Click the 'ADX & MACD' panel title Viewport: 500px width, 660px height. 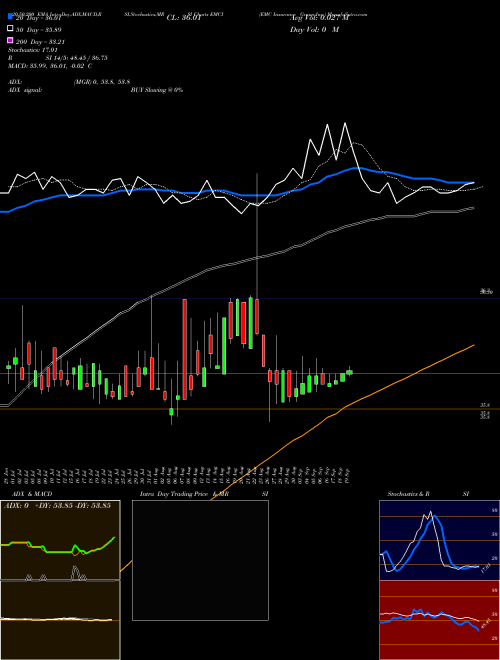pos(32,494)
